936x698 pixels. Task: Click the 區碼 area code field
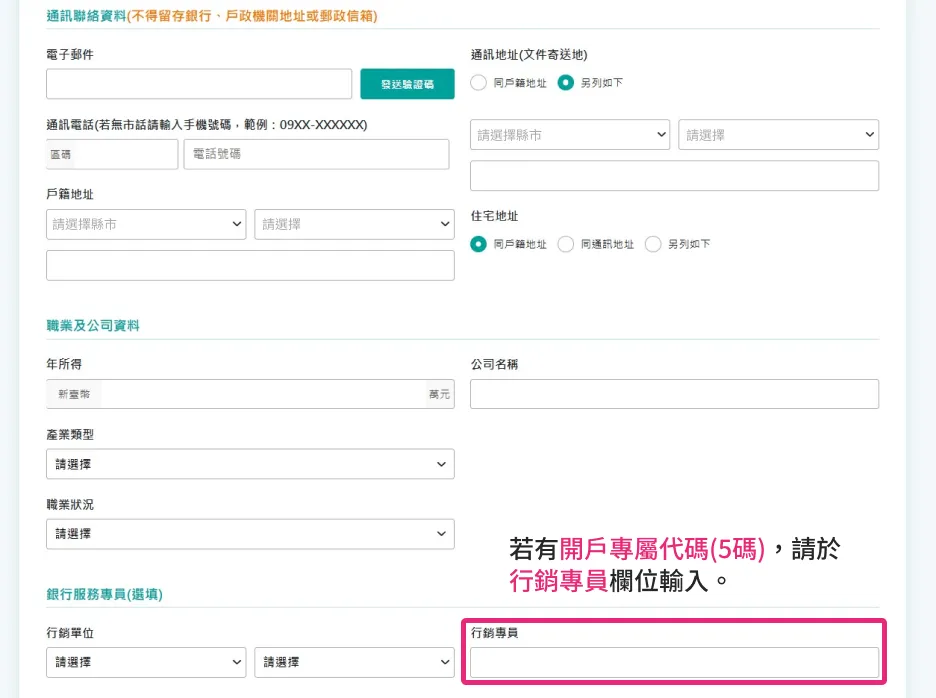coord(111,153)
